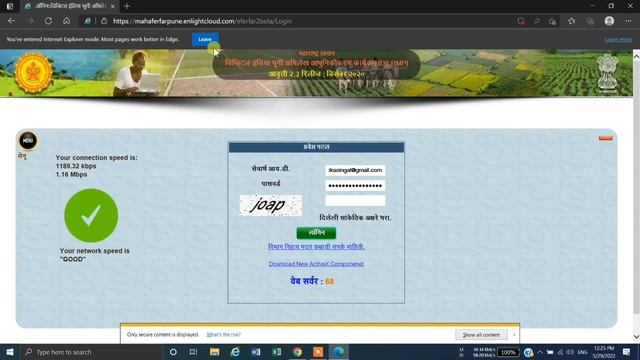Click the page scrollbar up arrow

(x=636, y=56)
